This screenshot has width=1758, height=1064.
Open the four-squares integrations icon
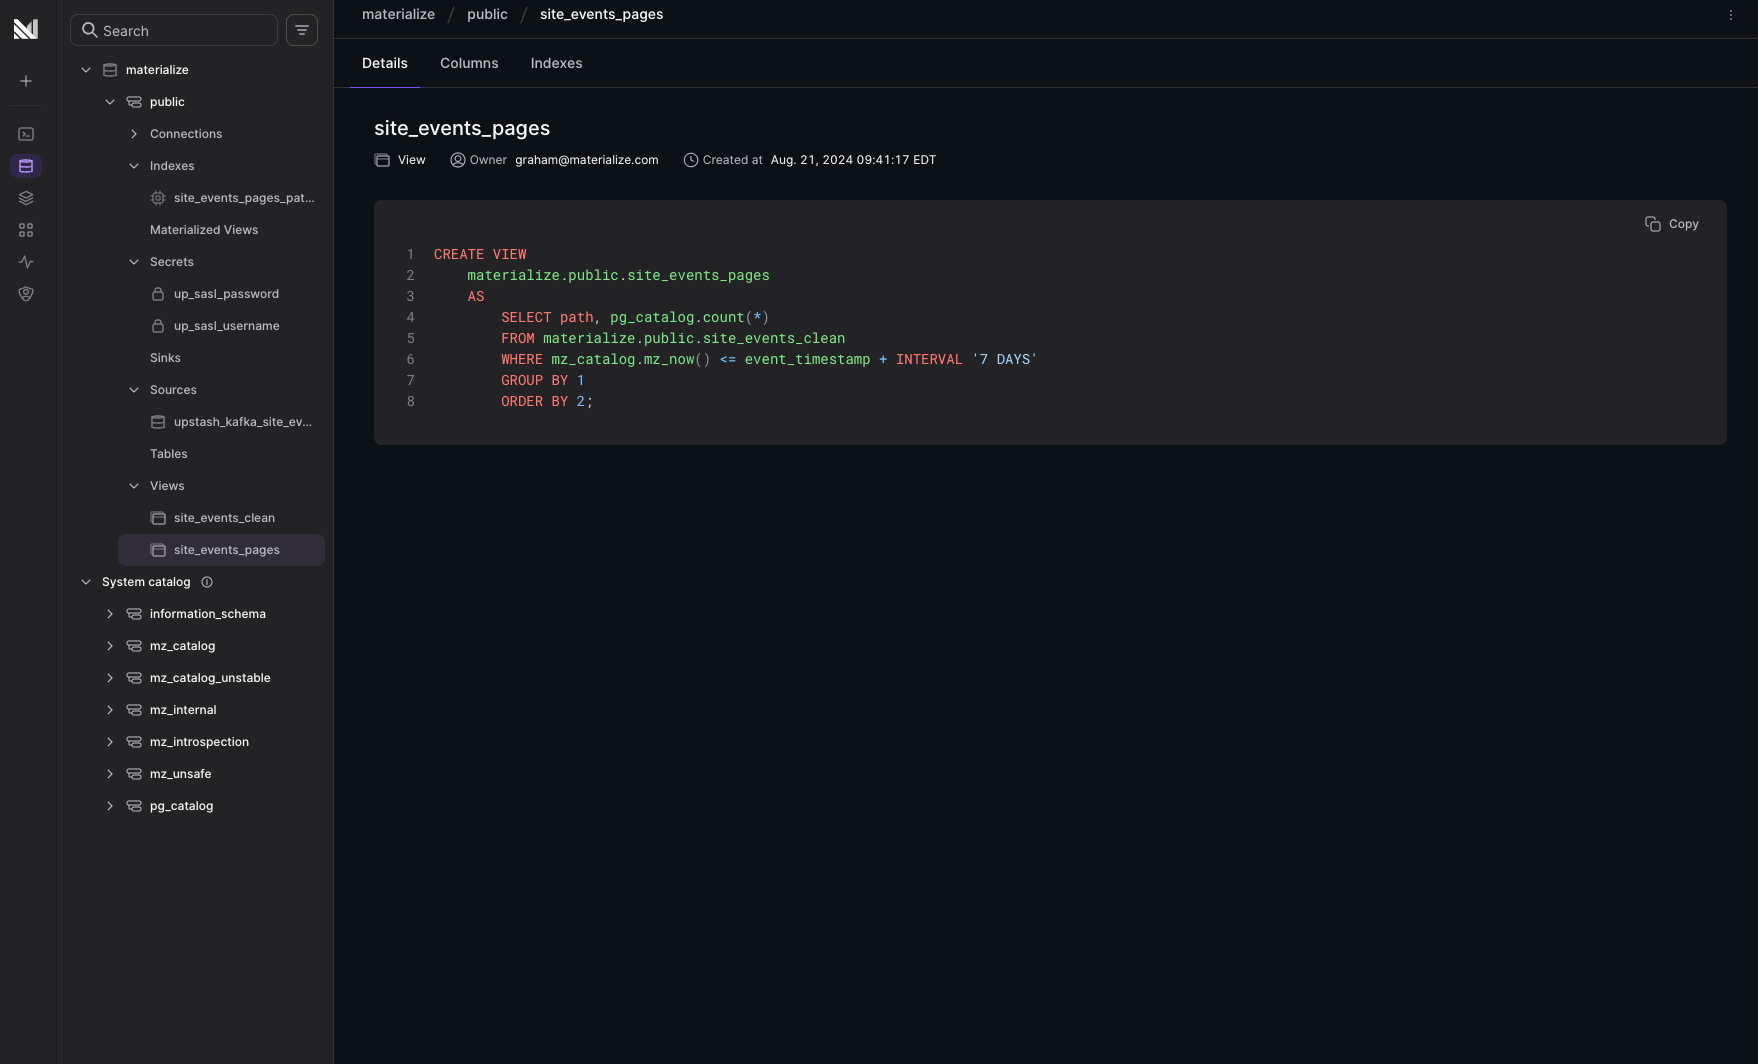point(26,230)
